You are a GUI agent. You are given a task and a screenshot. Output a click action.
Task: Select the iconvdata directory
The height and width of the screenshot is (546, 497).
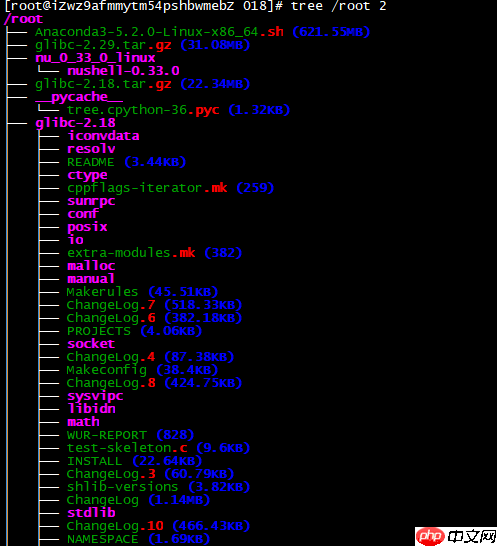click(x=103, y=136)
